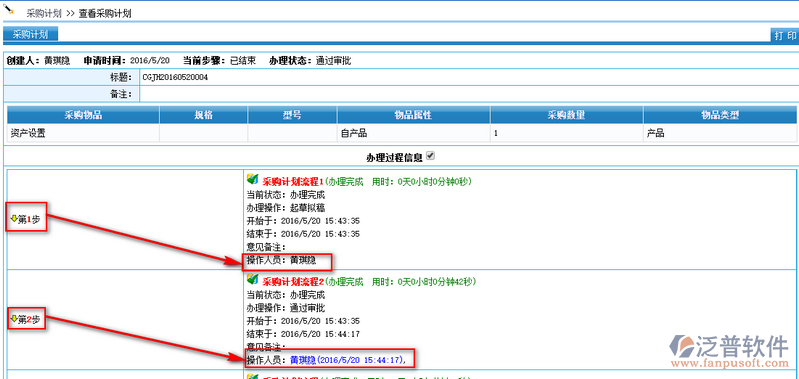Click the 打印 button
The height and width of the screenshot is (379, 799).
(785, 35)
